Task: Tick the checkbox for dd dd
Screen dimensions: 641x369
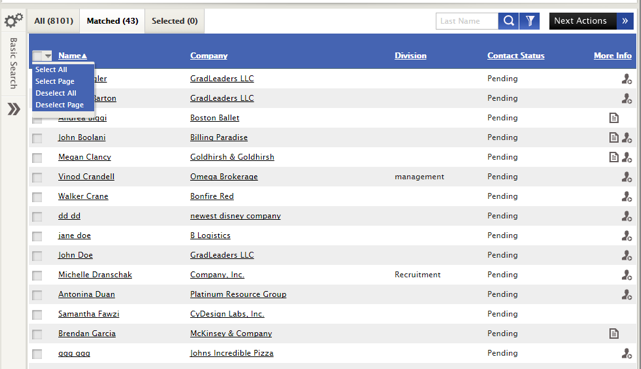Action: (37, 217)
